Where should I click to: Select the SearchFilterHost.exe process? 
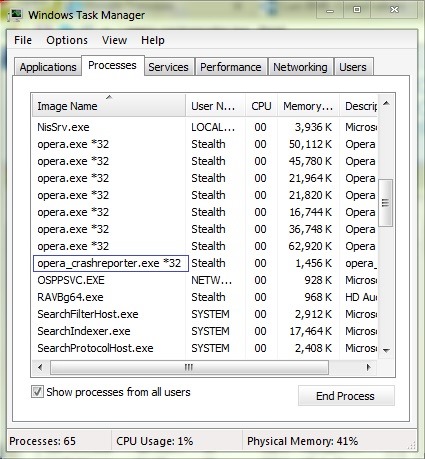pos(205,314)
